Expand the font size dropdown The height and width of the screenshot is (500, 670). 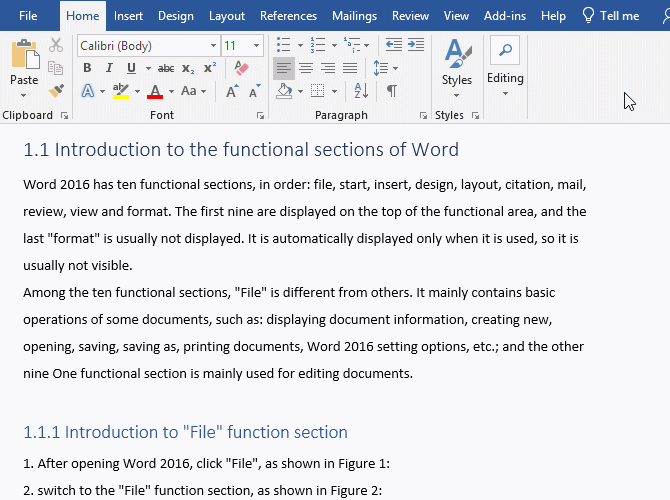[257, 46]
